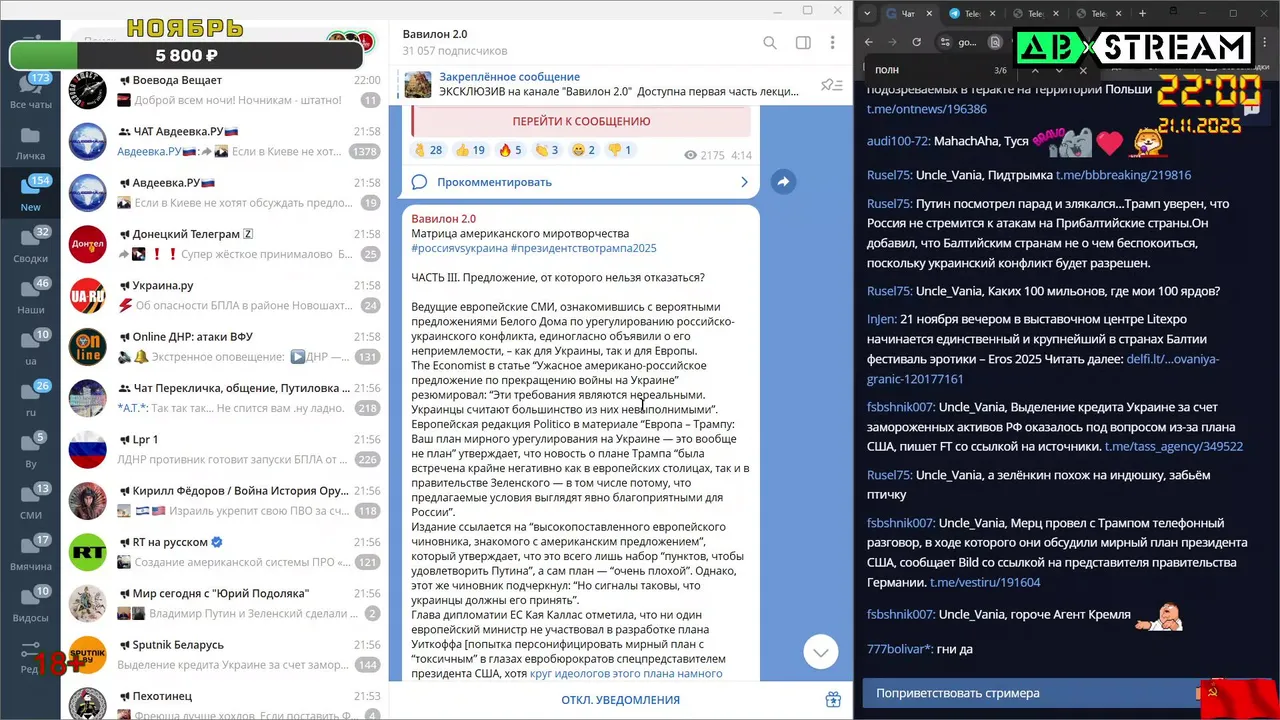
Task: Open Донецкий Телеграм channel
Action: 224,244
